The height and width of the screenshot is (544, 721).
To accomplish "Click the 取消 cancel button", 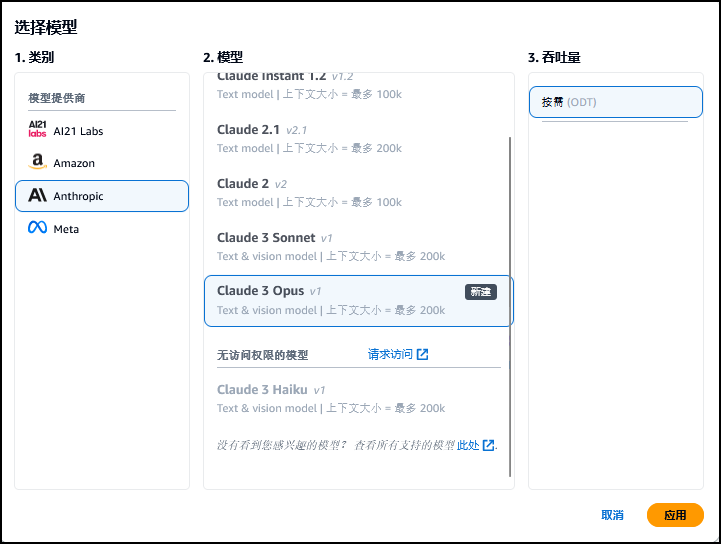I will [x=612, y=515].
